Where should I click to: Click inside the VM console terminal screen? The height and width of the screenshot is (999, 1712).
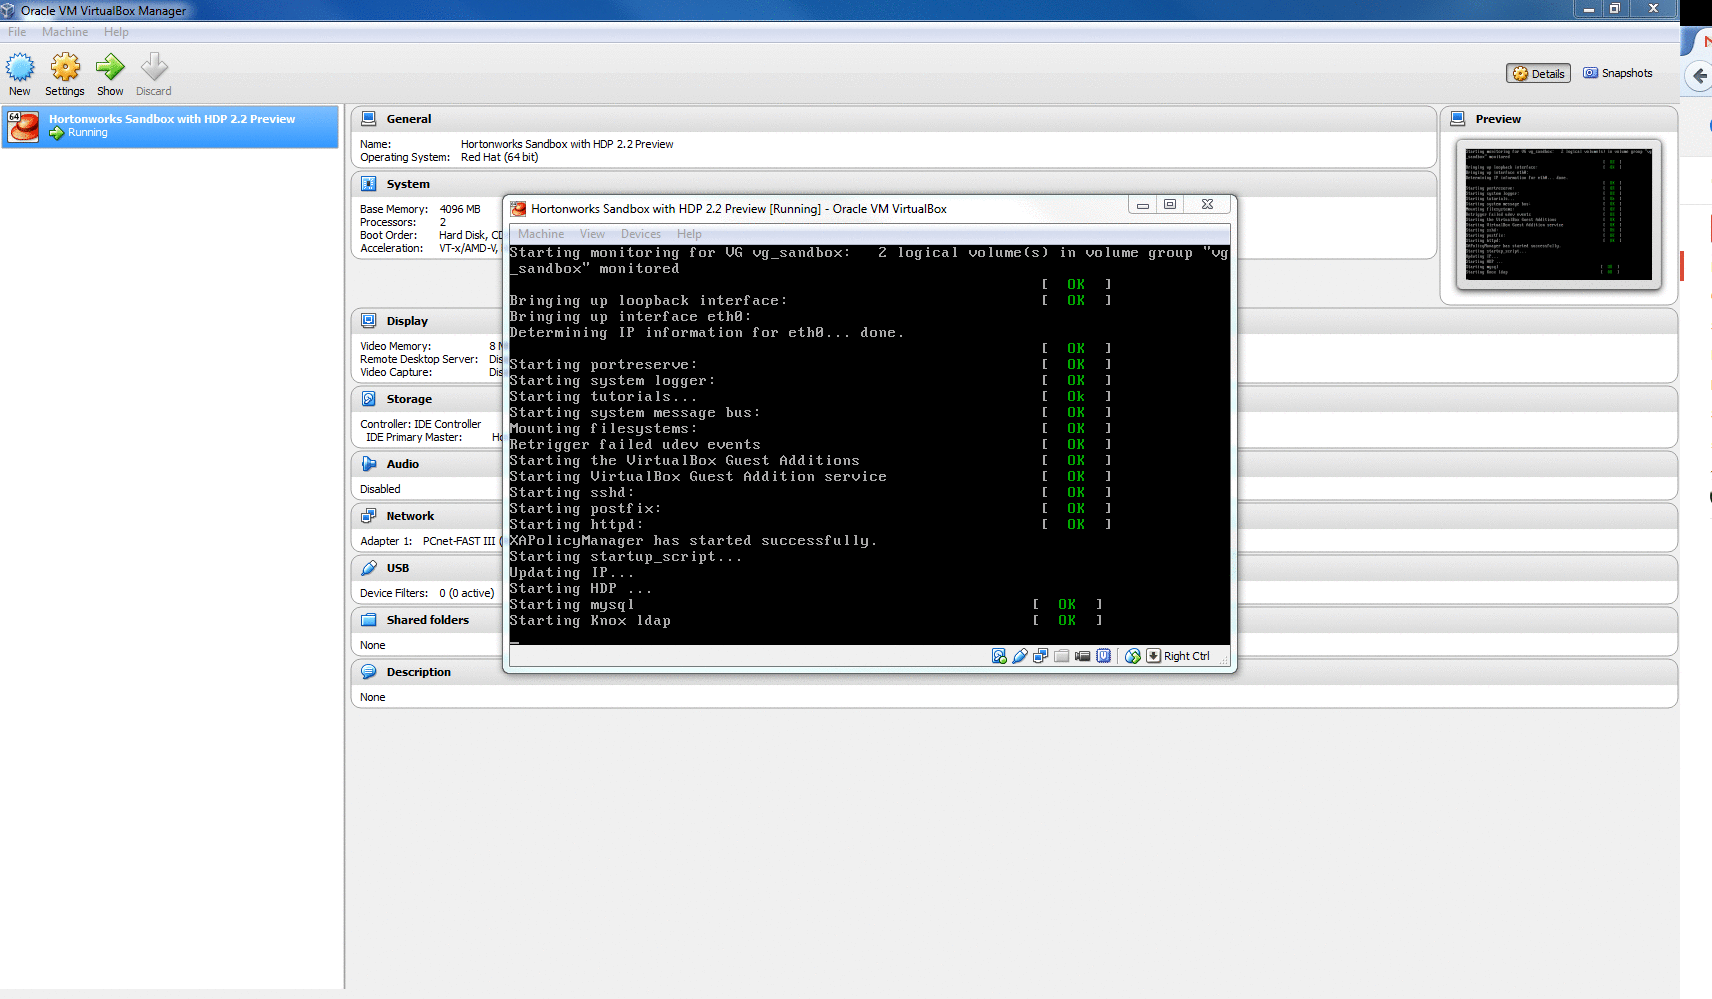point(869,444)
